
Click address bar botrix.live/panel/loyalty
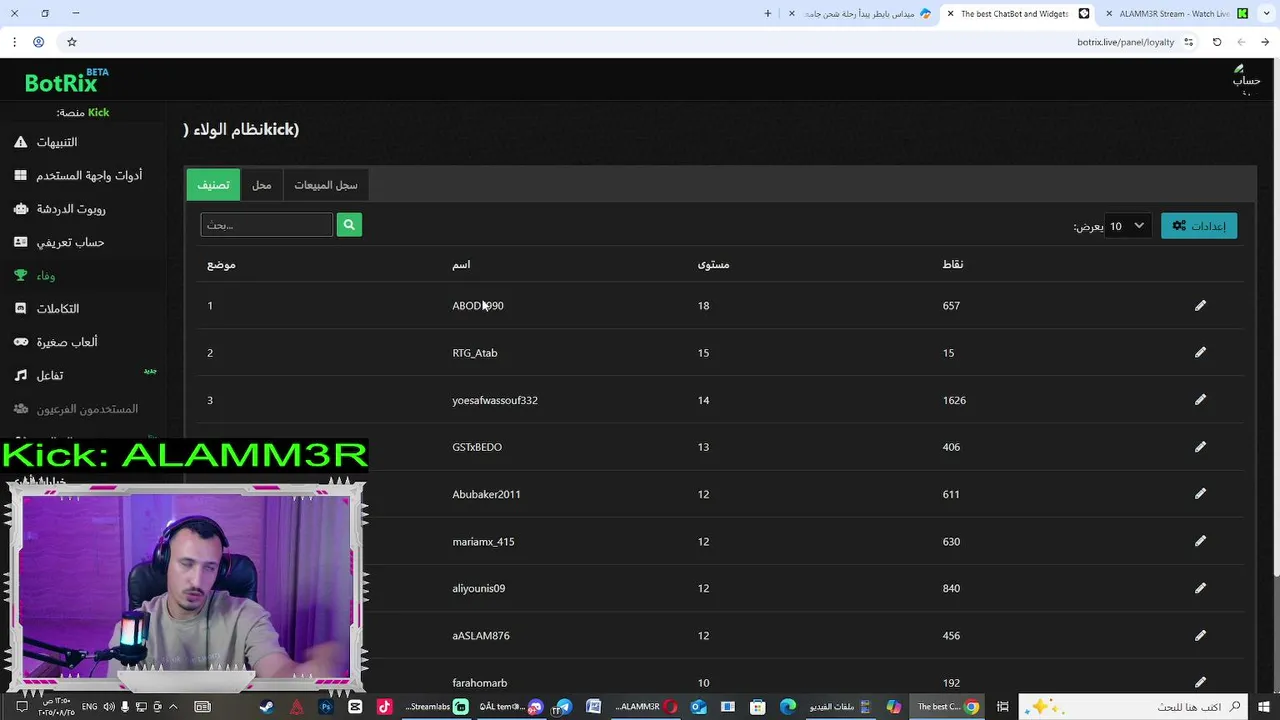1125,42
